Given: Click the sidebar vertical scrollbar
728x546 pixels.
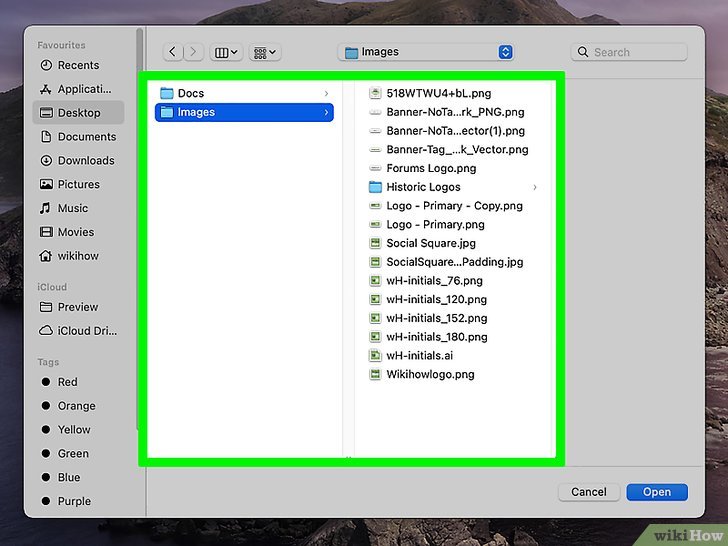Looking at the screenshot, I should point(139,229).
